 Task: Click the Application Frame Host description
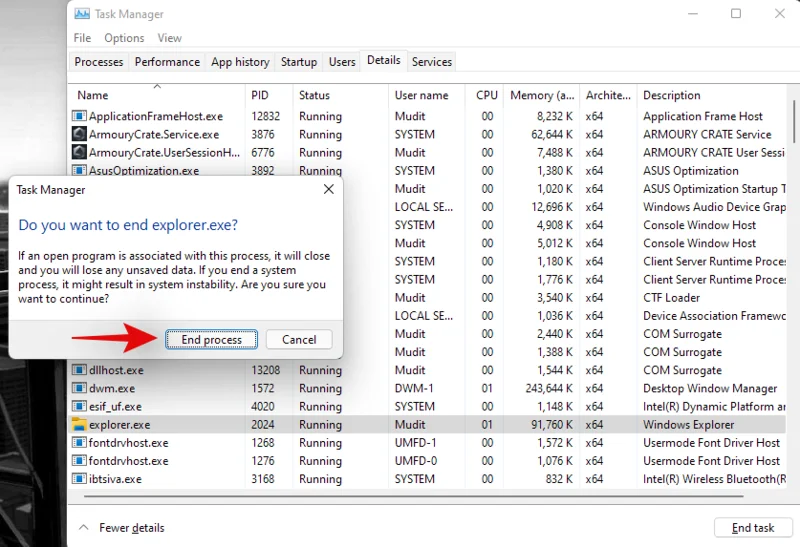point(703,116)
